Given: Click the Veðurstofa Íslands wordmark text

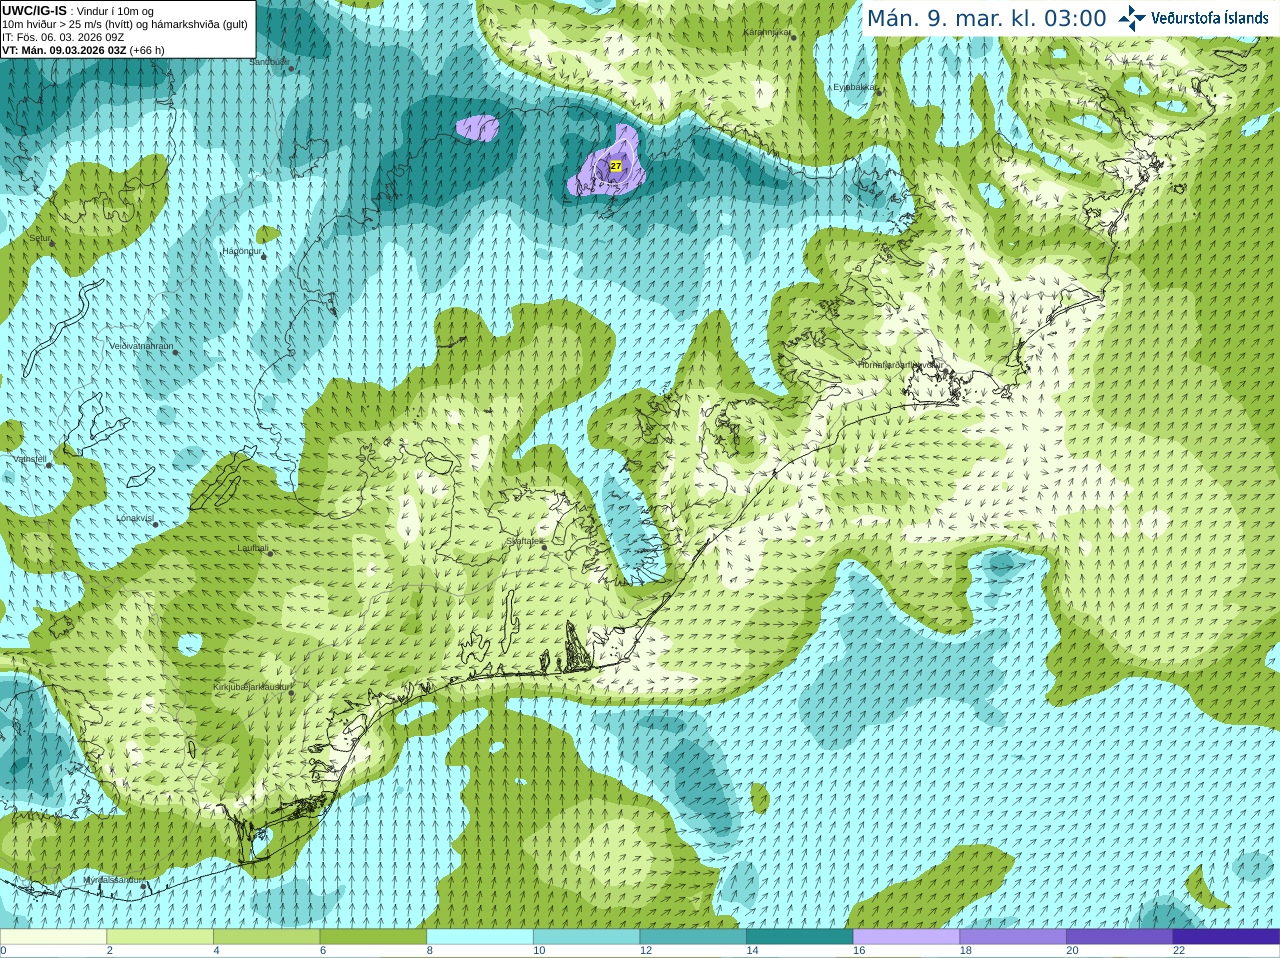Looking at the screenshot, I should point(1210,18).
